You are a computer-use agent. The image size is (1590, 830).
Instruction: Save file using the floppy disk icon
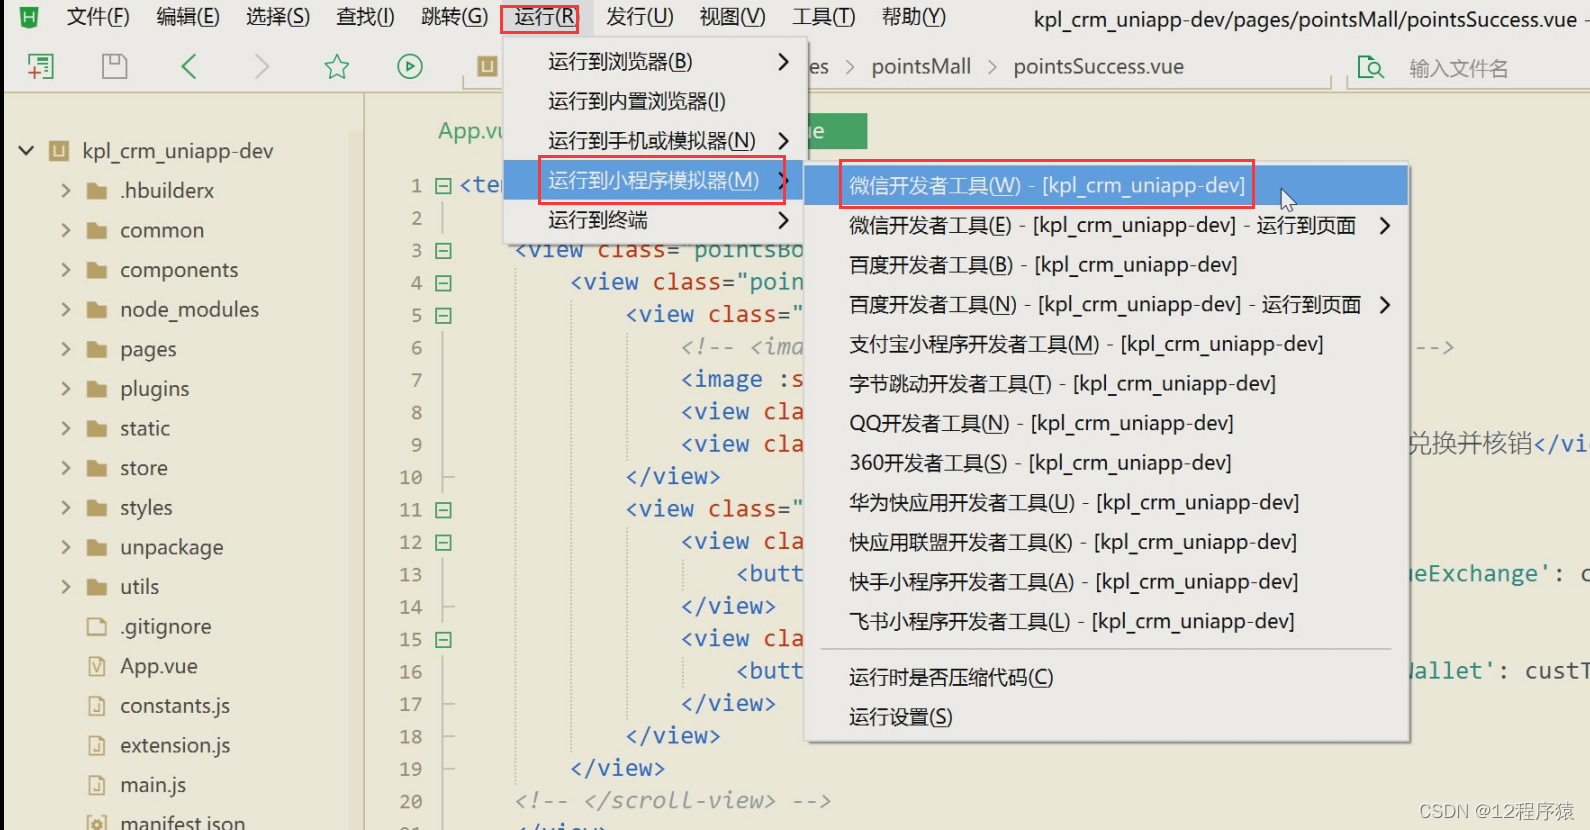[x=115, y=67]
